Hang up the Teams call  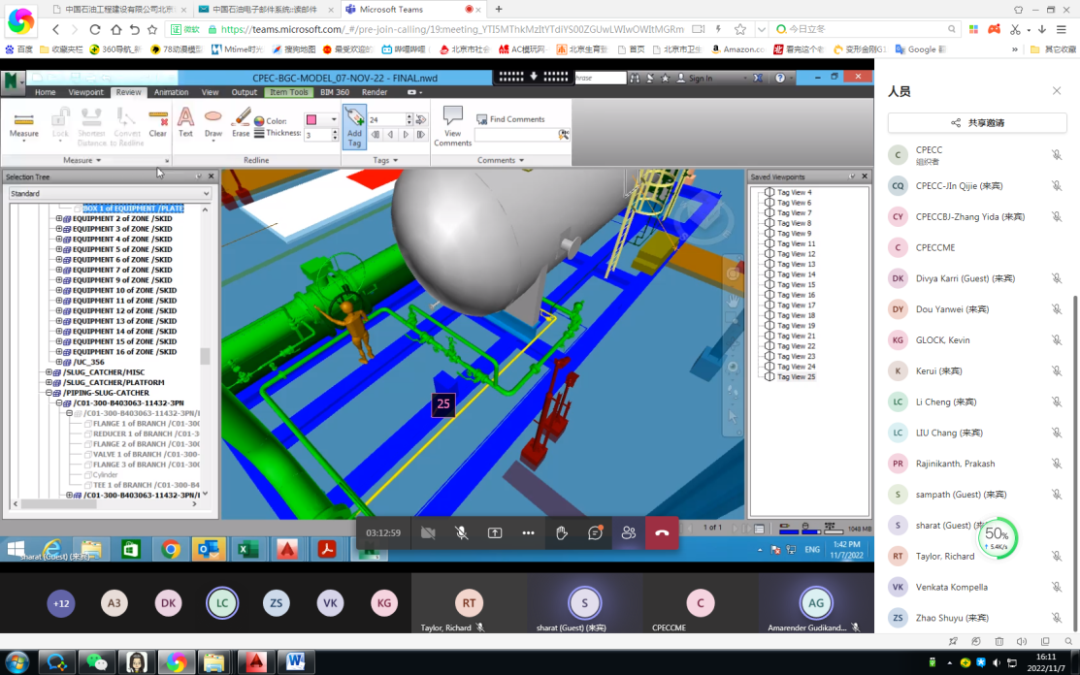pyautogui.click(x=661, y=533)
